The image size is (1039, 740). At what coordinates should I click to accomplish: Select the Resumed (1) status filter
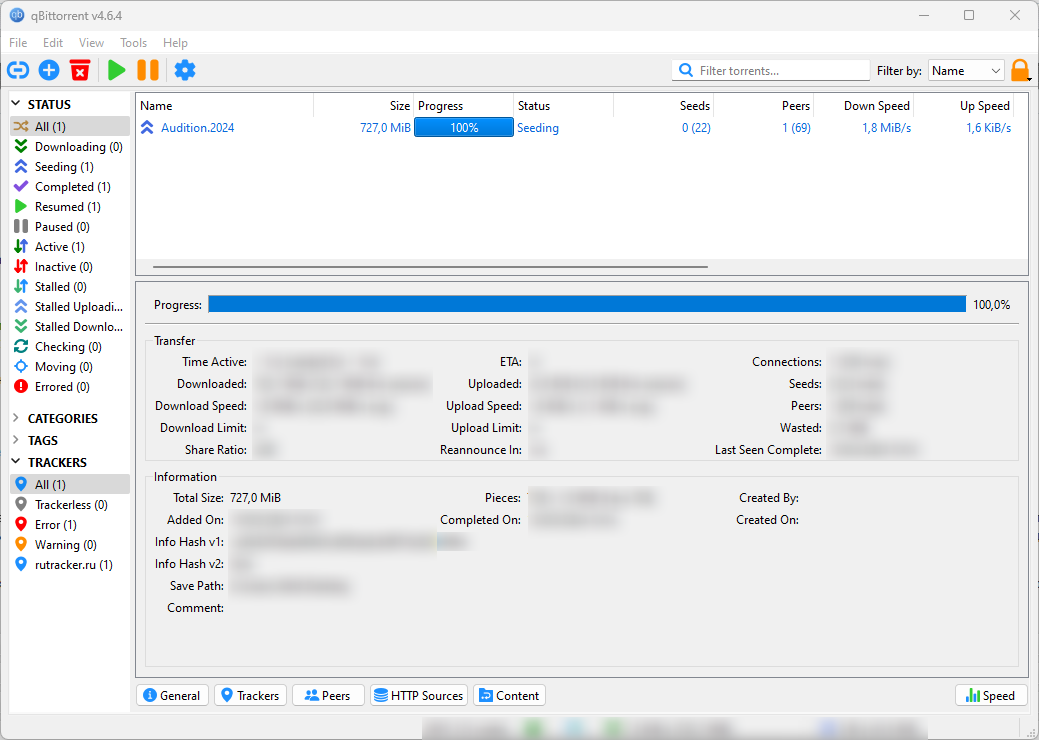pyautogui.click(x=70, y=207)
